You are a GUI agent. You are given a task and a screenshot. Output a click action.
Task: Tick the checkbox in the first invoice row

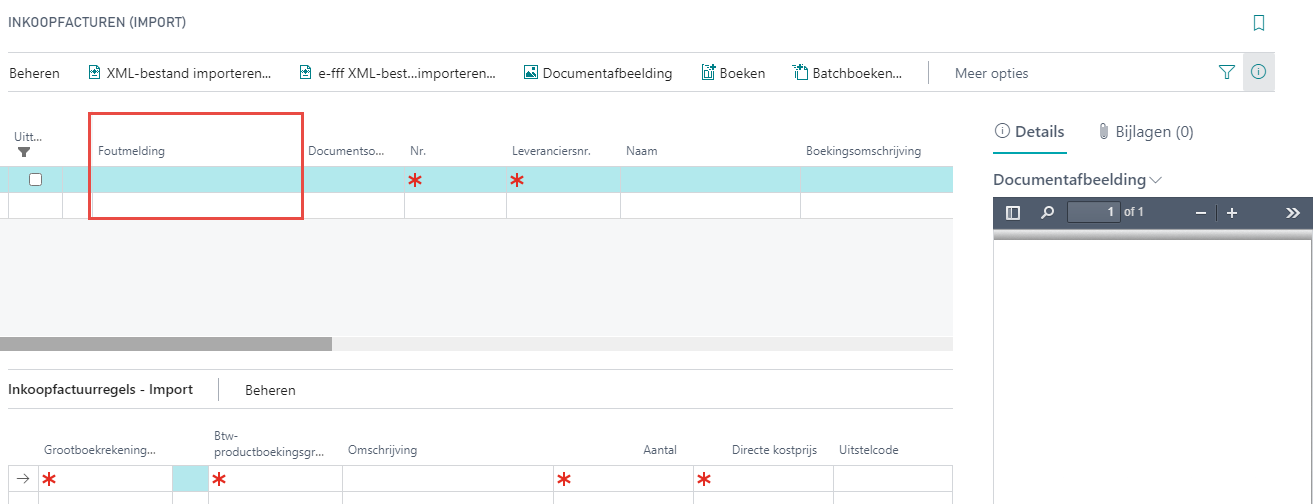tap(36, 180)
